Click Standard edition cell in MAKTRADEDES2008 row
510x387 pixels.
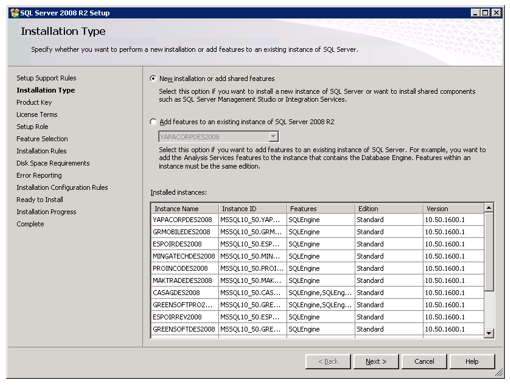tap(388, 281)
